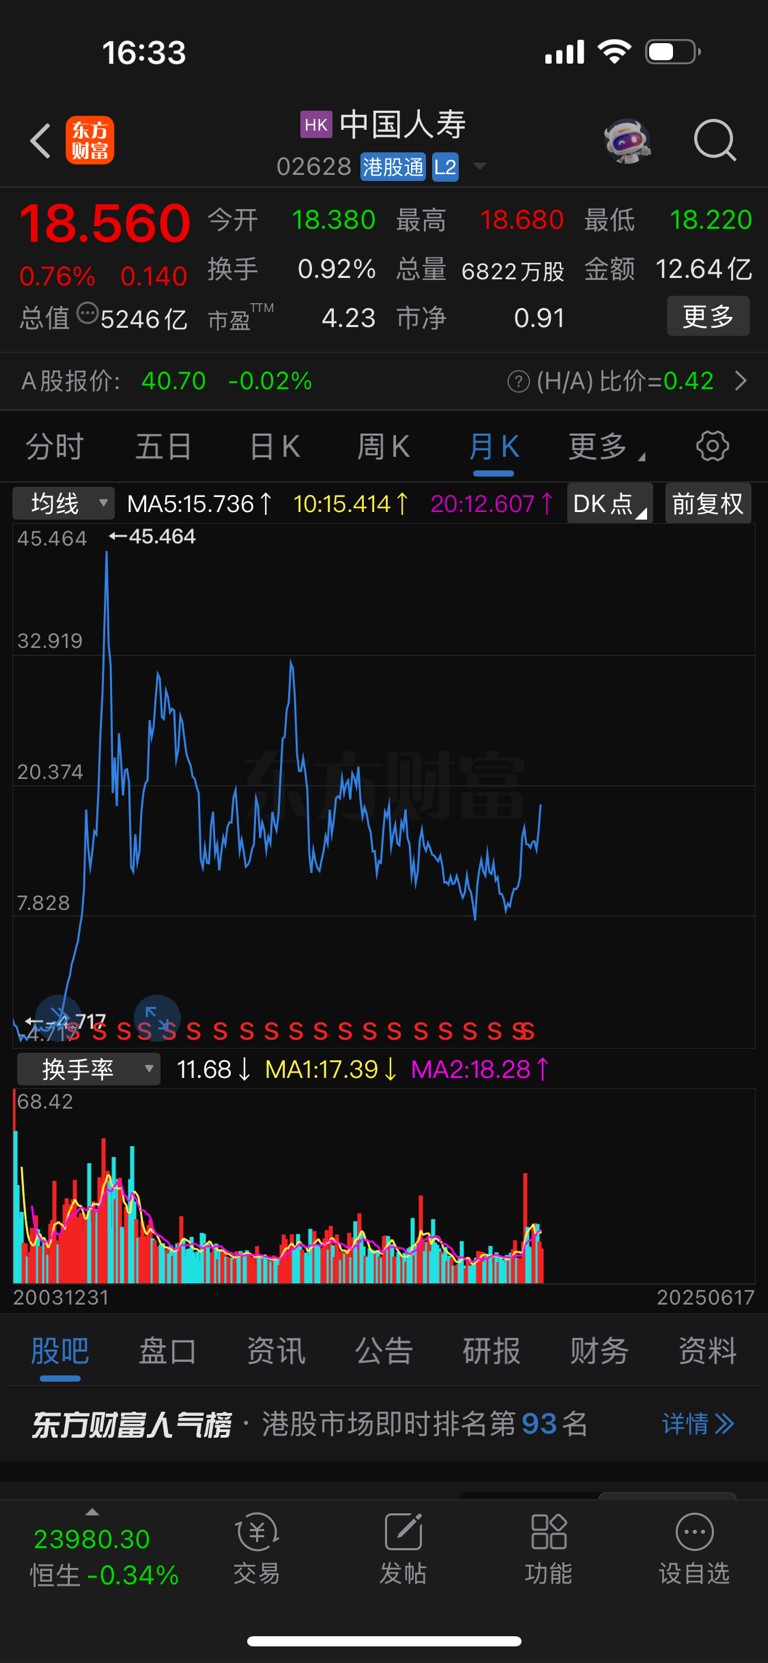Image resolution: width=768 pixels, height=1663 pixels.
Task: Tap the 总值 ellipsis info icon
Action: (x=88, y=314)
